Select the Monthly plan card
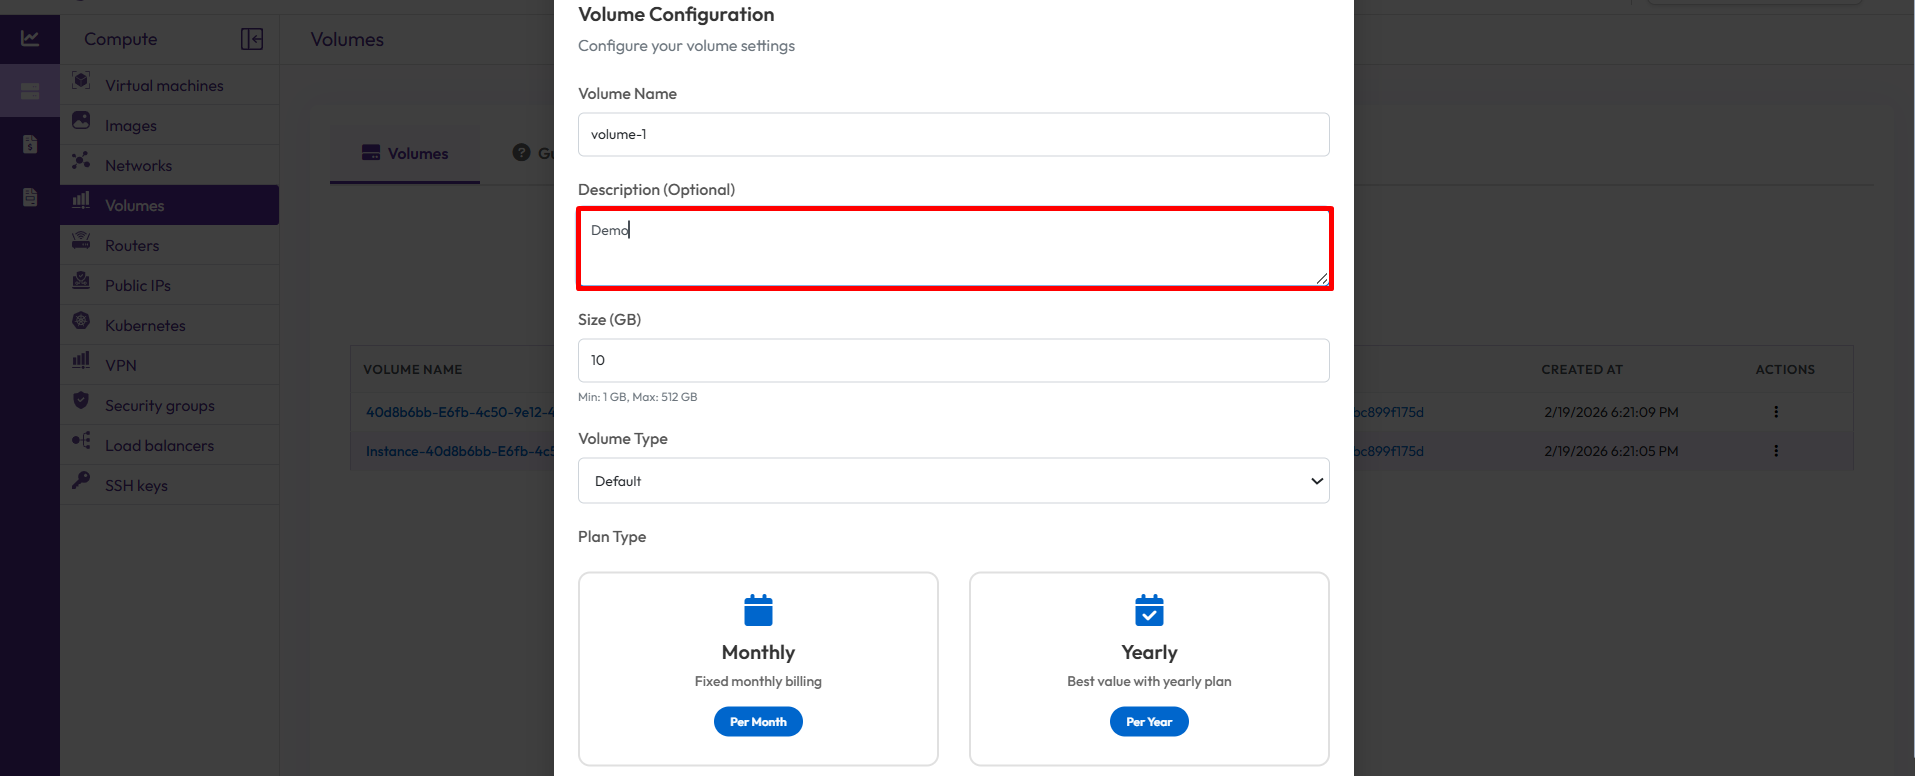The height and width of the screenshot is (776, 1915). (758, 668)
